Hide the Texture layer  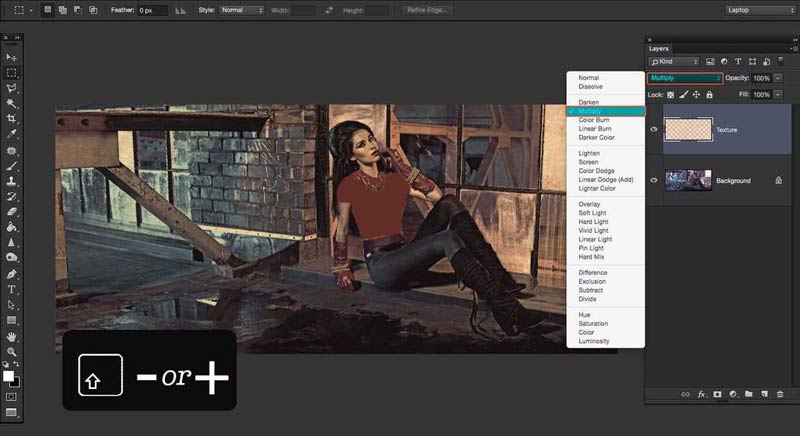pyautogui.click(x=654, y=128)
